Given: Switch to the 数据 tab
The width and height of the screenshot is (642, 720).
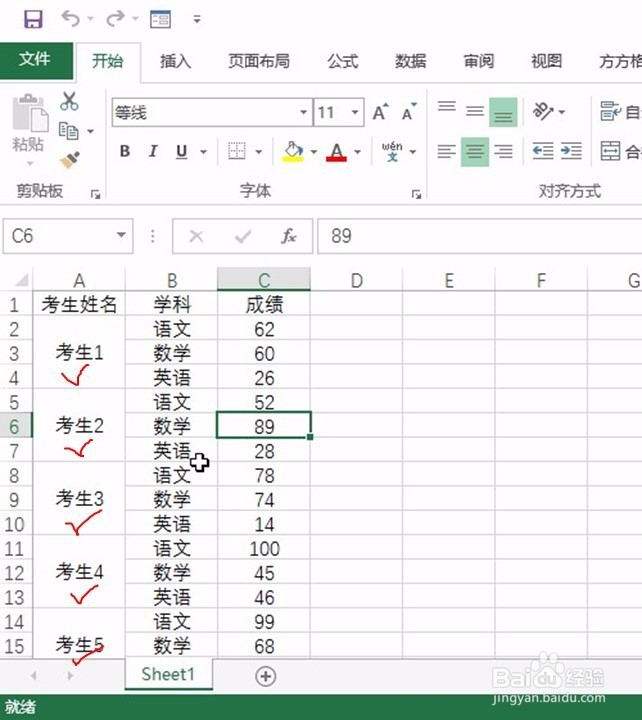Looking at the screenshot, I should (x=411, y=61).
